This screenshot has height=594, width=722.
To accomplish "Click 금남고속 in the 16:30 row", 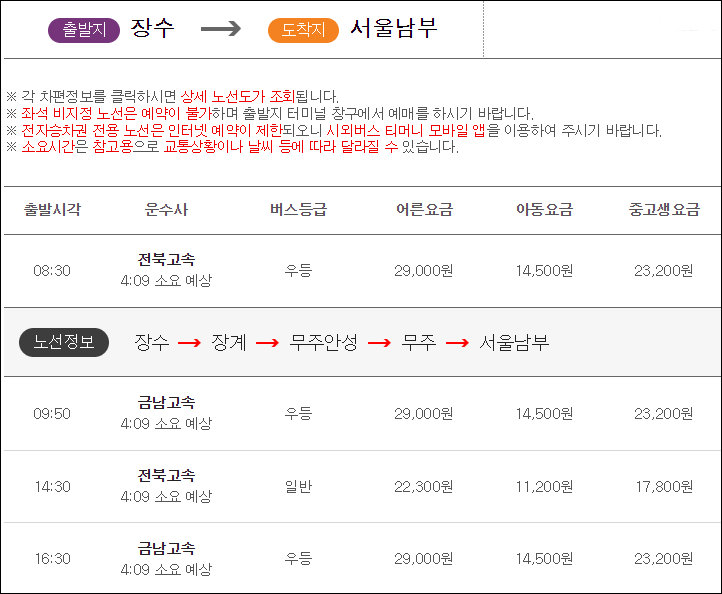I will click(166, 548).
